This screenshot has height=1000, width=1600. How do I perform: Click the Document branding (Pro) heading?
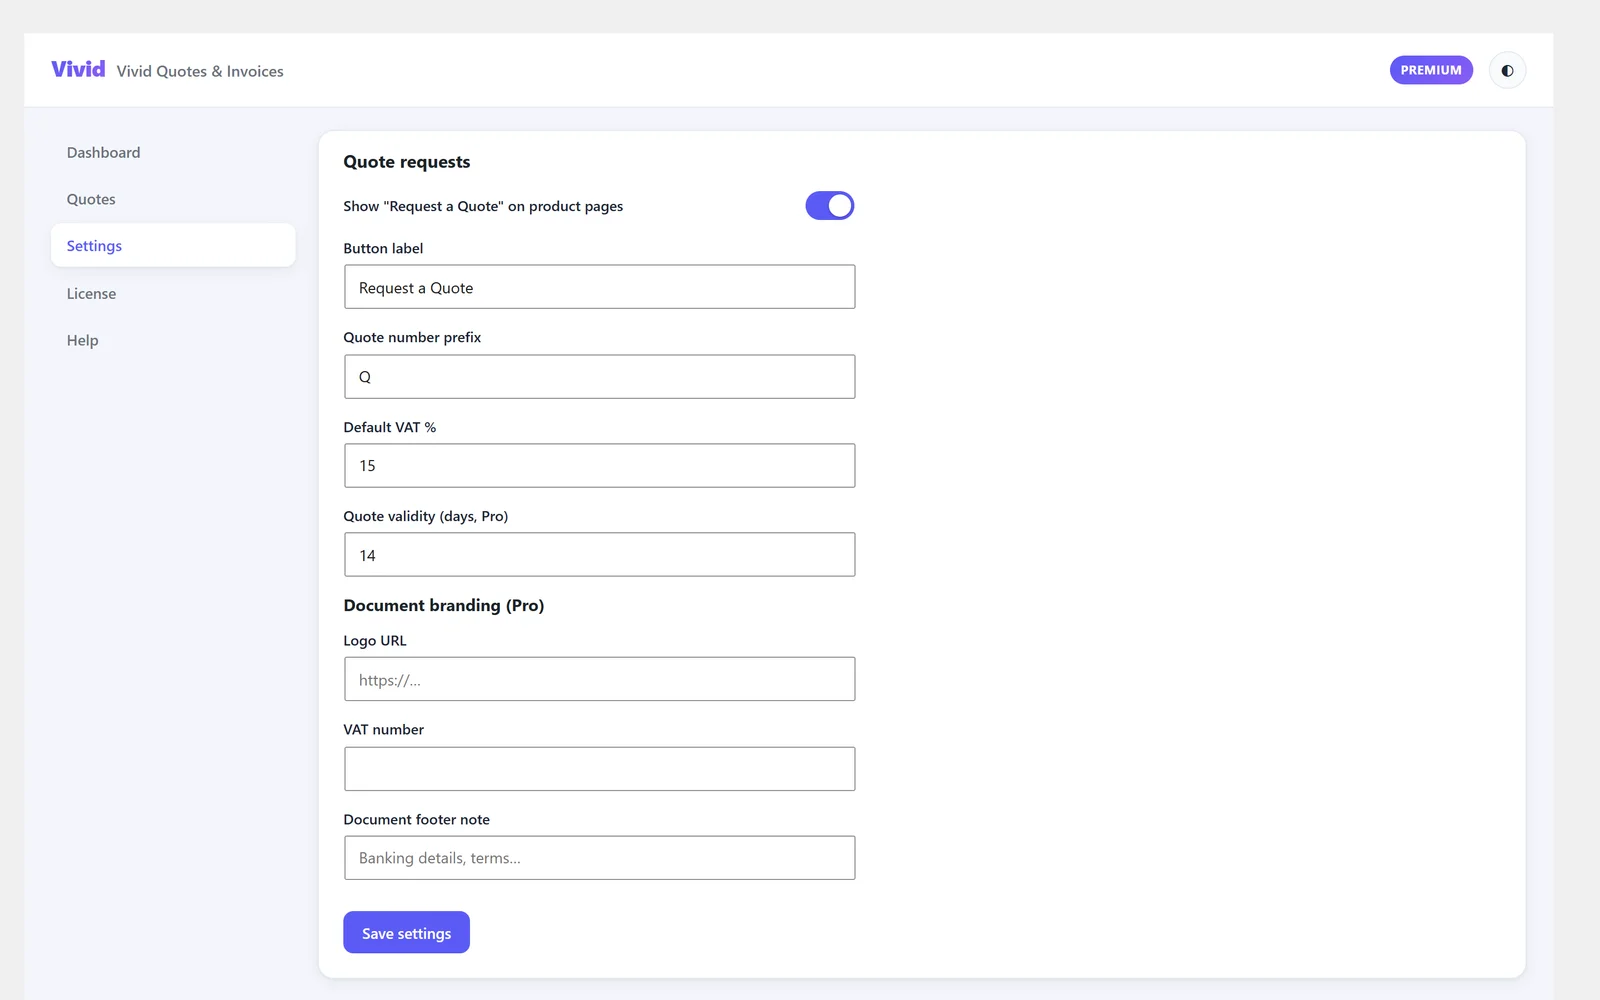[444, 605]
